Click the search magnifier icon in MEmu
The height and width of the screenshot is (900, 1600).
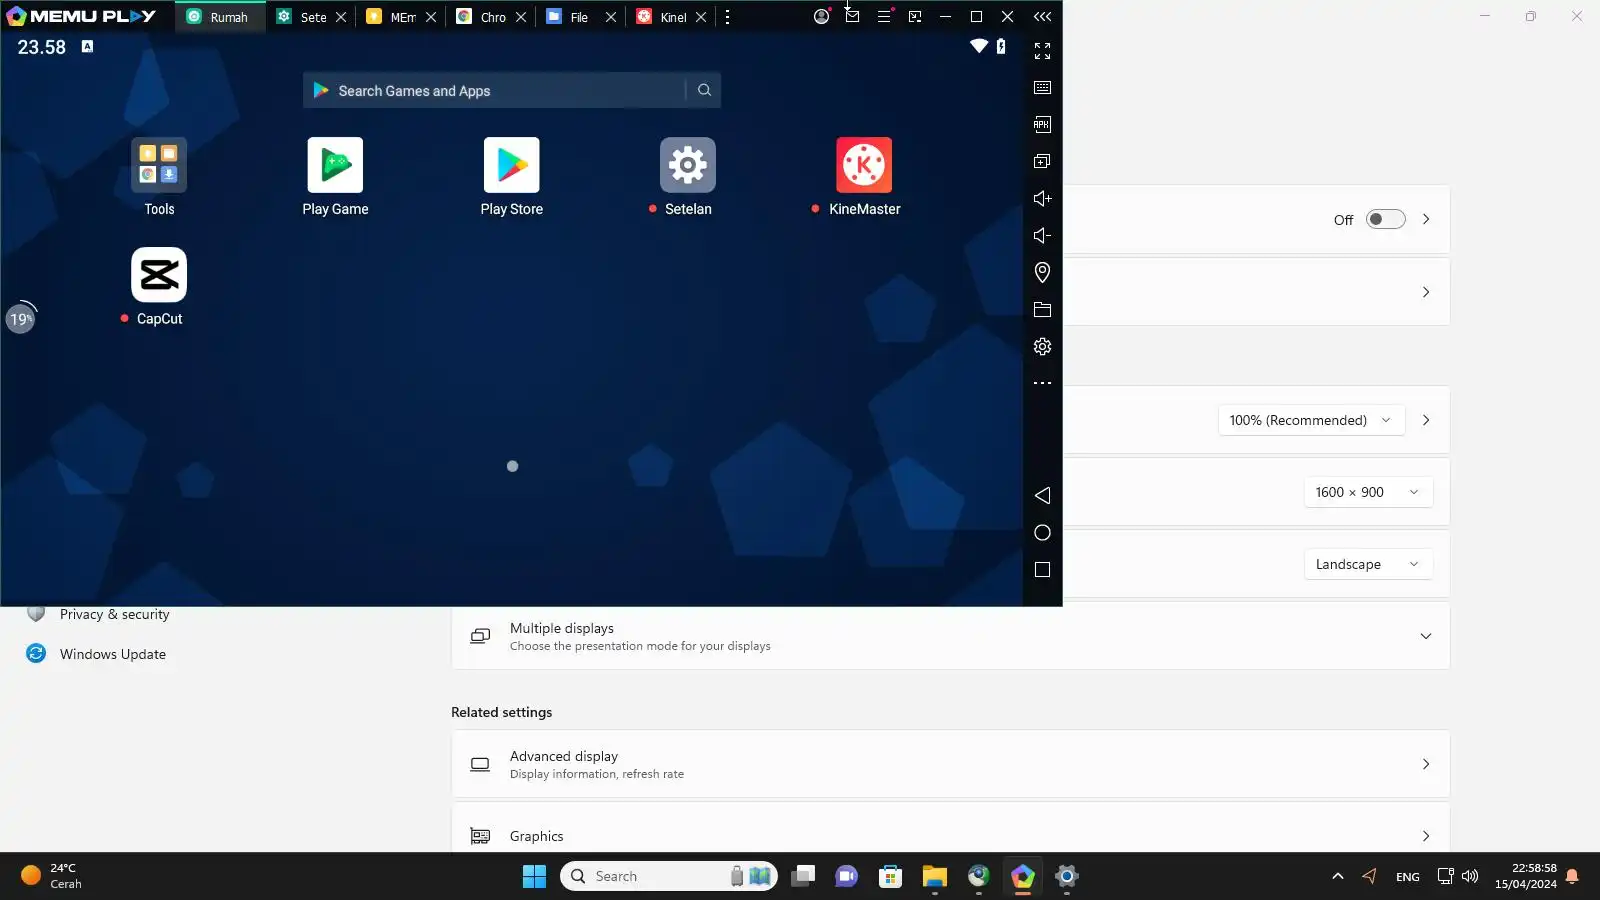coord(704,91)
